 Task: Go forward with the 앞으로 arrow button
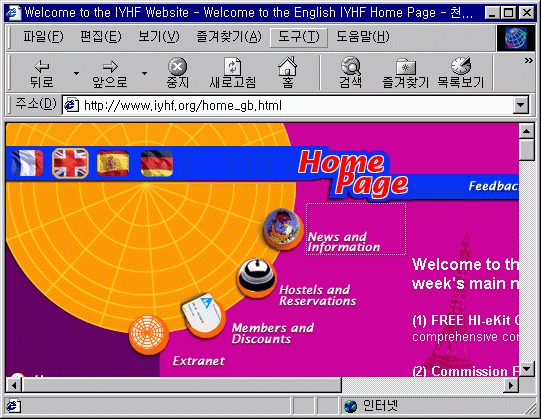[110, 73]
